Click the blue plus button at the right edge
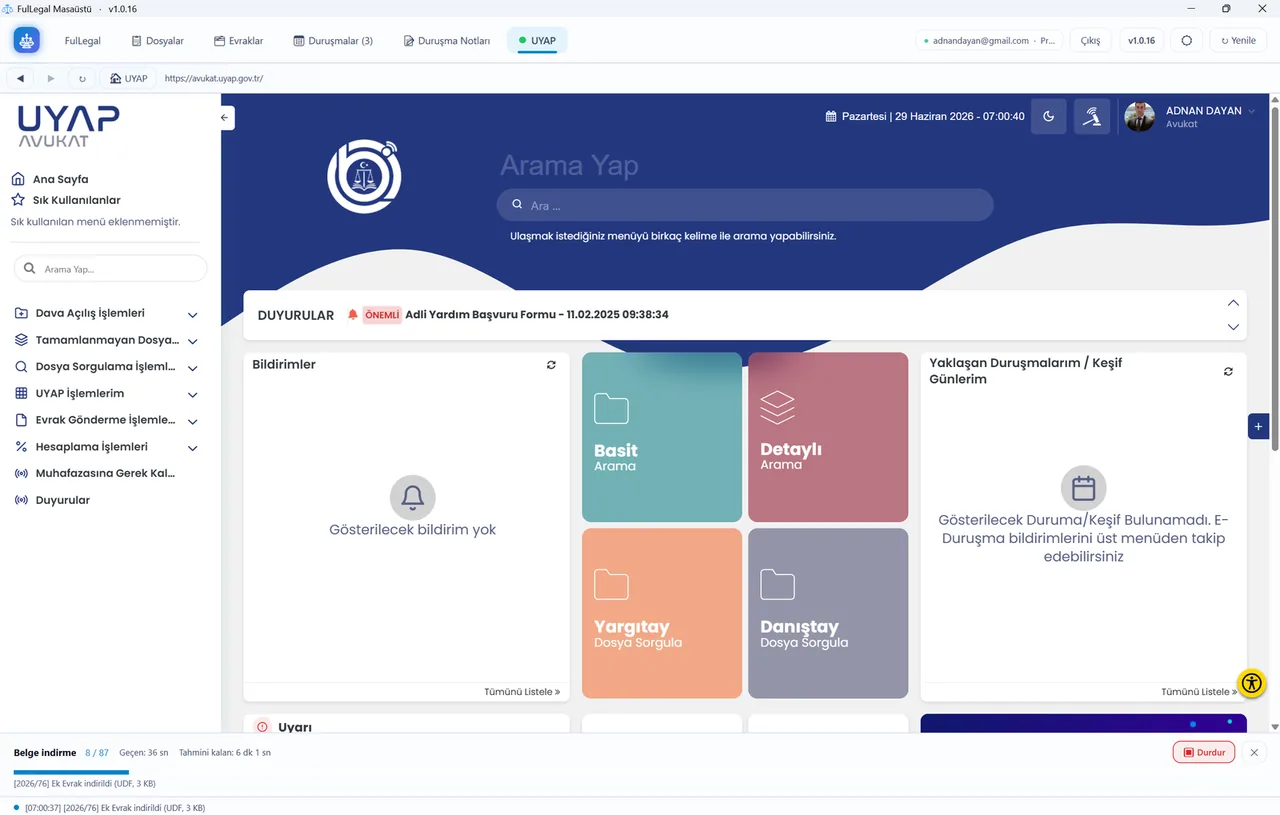This screenshot has height=815, width=1280. point(1258,426)
